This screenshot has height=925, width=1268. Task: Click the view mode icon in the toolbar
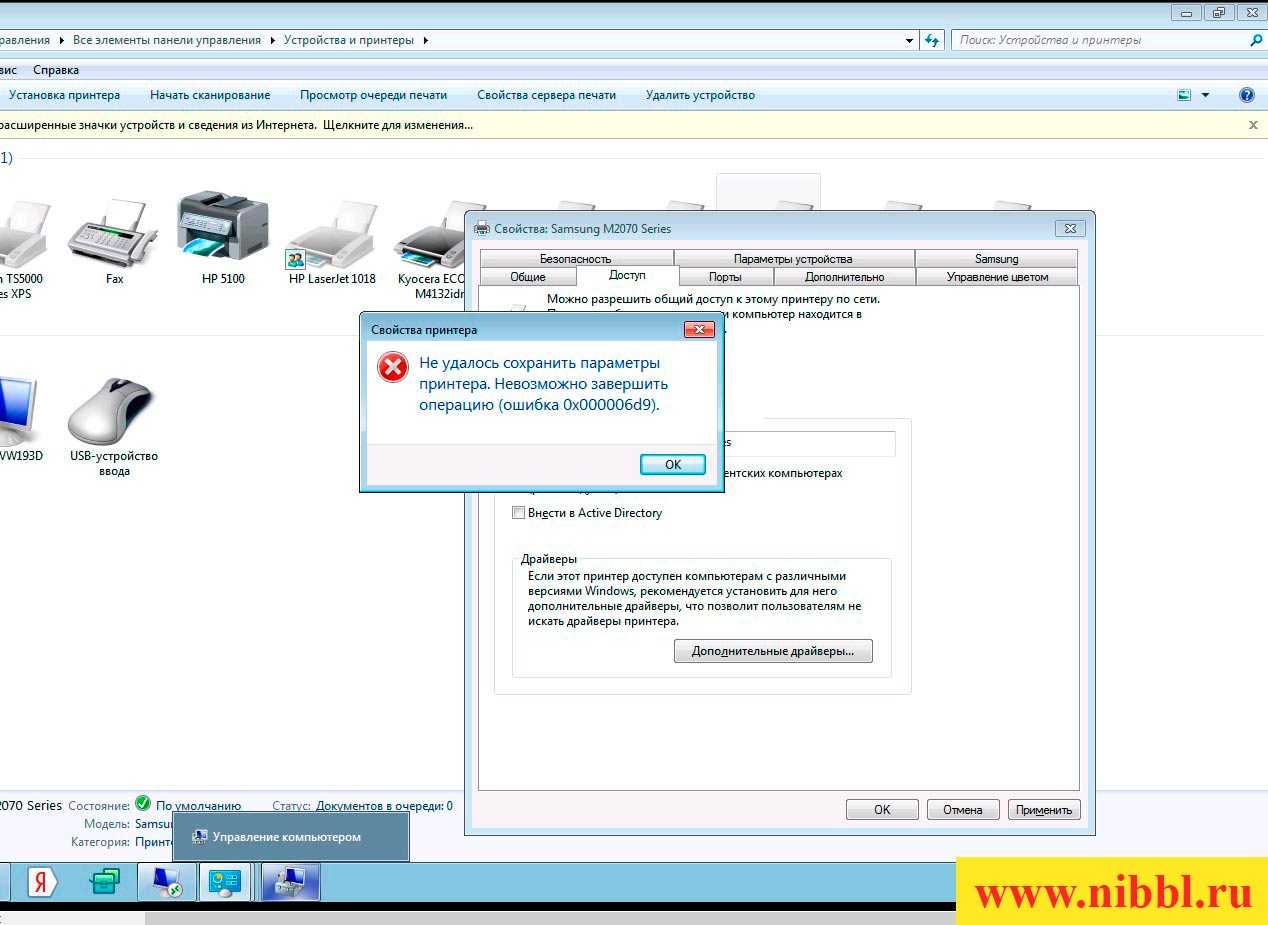click(x=1184, y=95)
